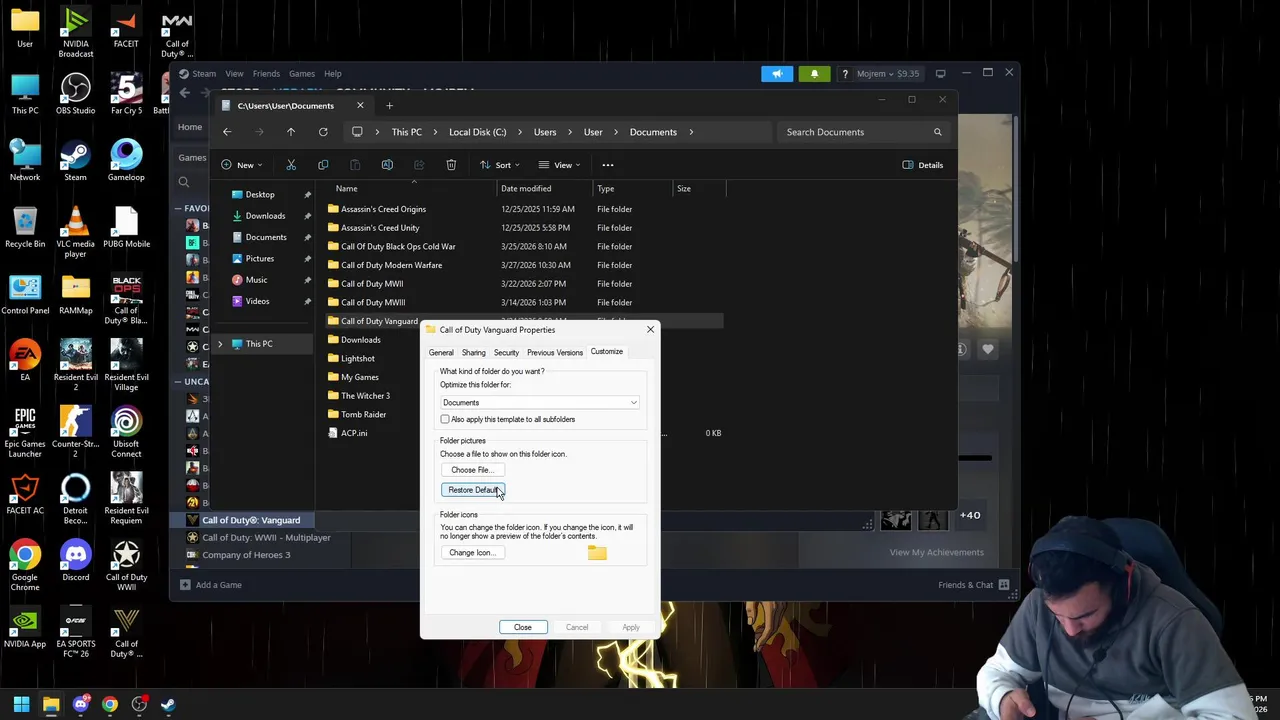
Task: Click the Change Icon button
Action: click(x=471, y=553)
